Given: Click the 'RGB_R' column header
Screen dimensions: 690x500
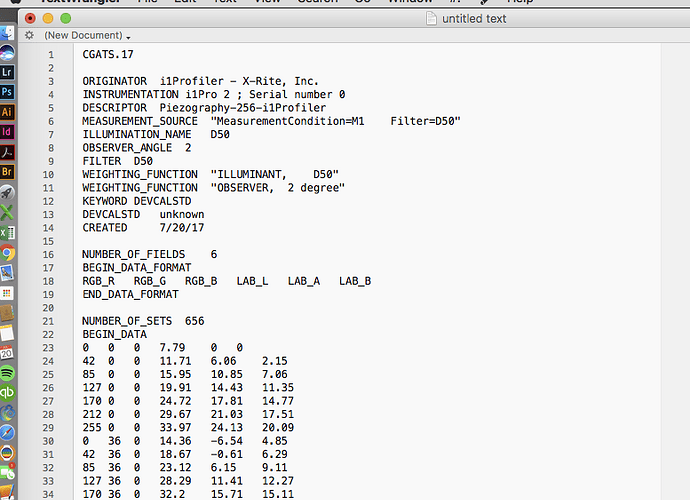Looking at the screenshot, I should 99,281.
